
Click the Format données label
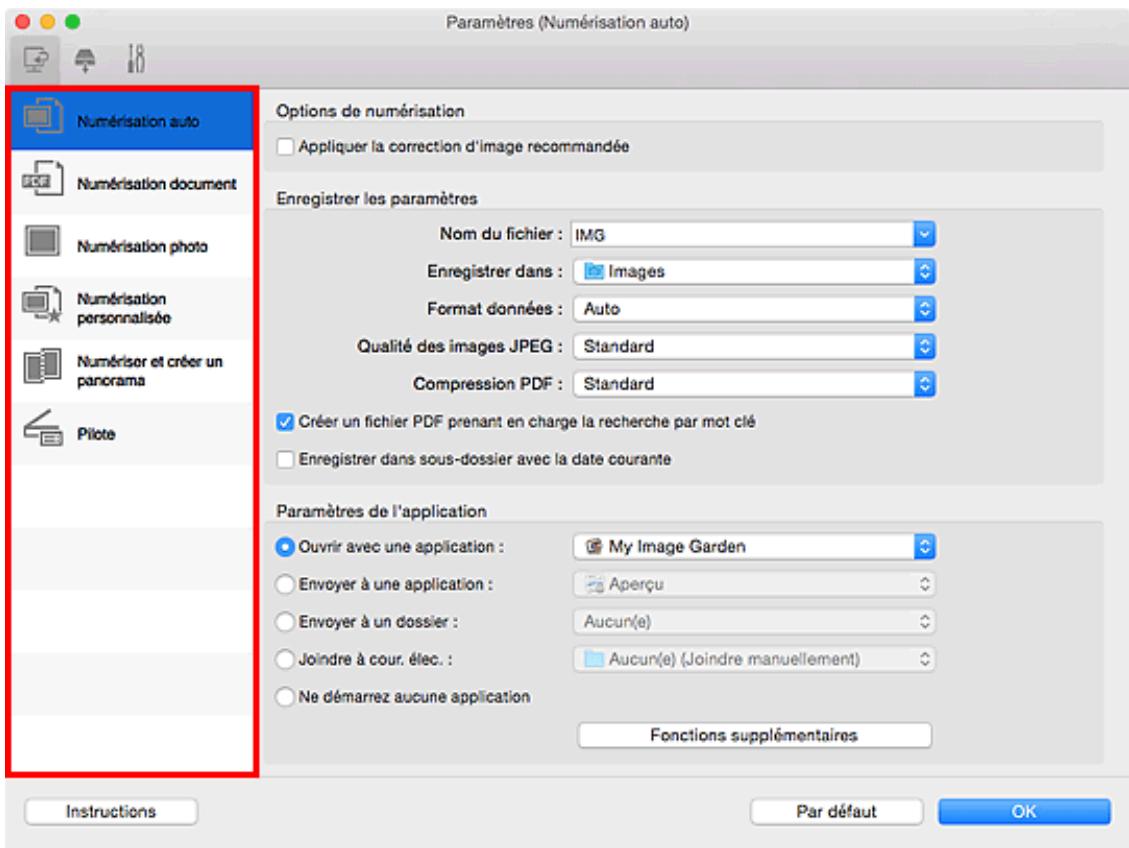point(495,309)
